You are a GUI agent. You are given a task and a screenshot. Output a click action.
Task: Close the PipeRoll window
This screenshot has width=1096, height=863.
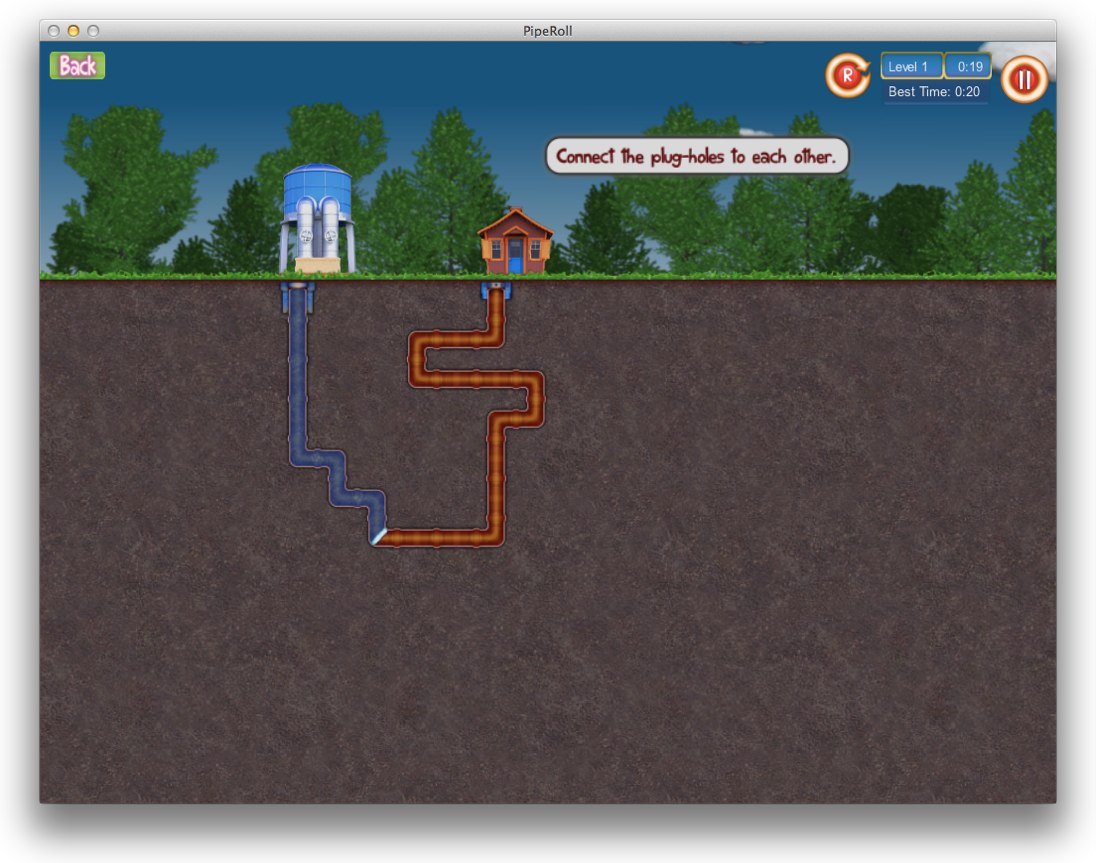click(x=54, y=31)
